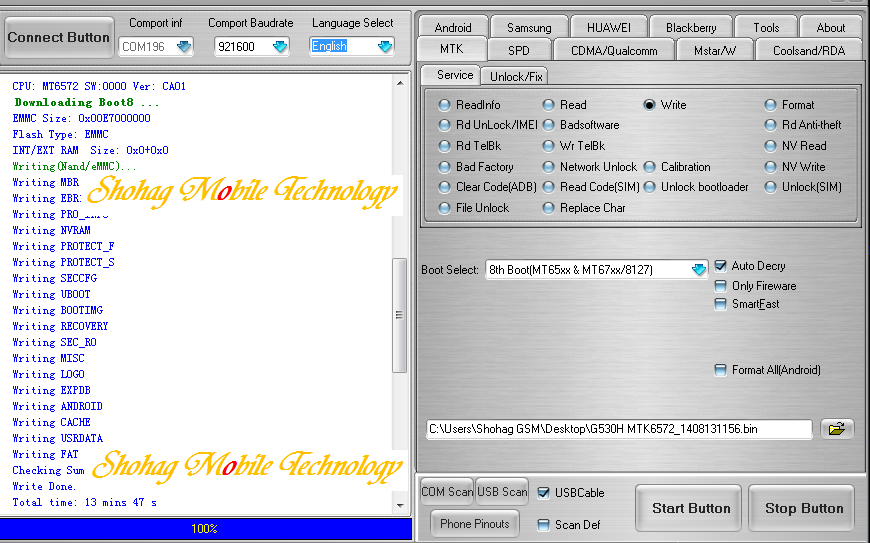Click the 'Writing ANDROID' log line
This screenshot has width=870, height=543.
57,407
